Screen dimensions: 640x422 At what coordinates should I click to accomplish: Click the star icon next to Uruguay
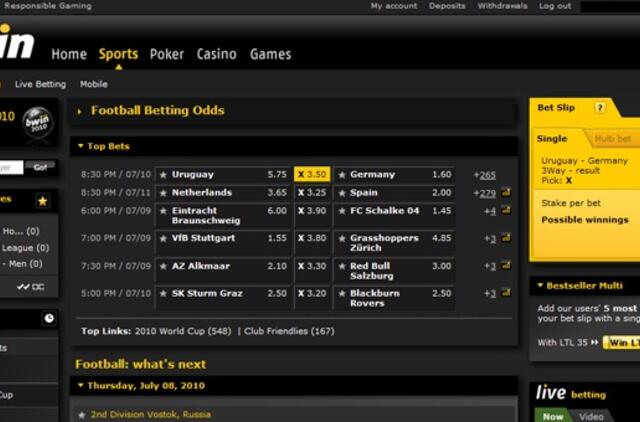(163, 175)
